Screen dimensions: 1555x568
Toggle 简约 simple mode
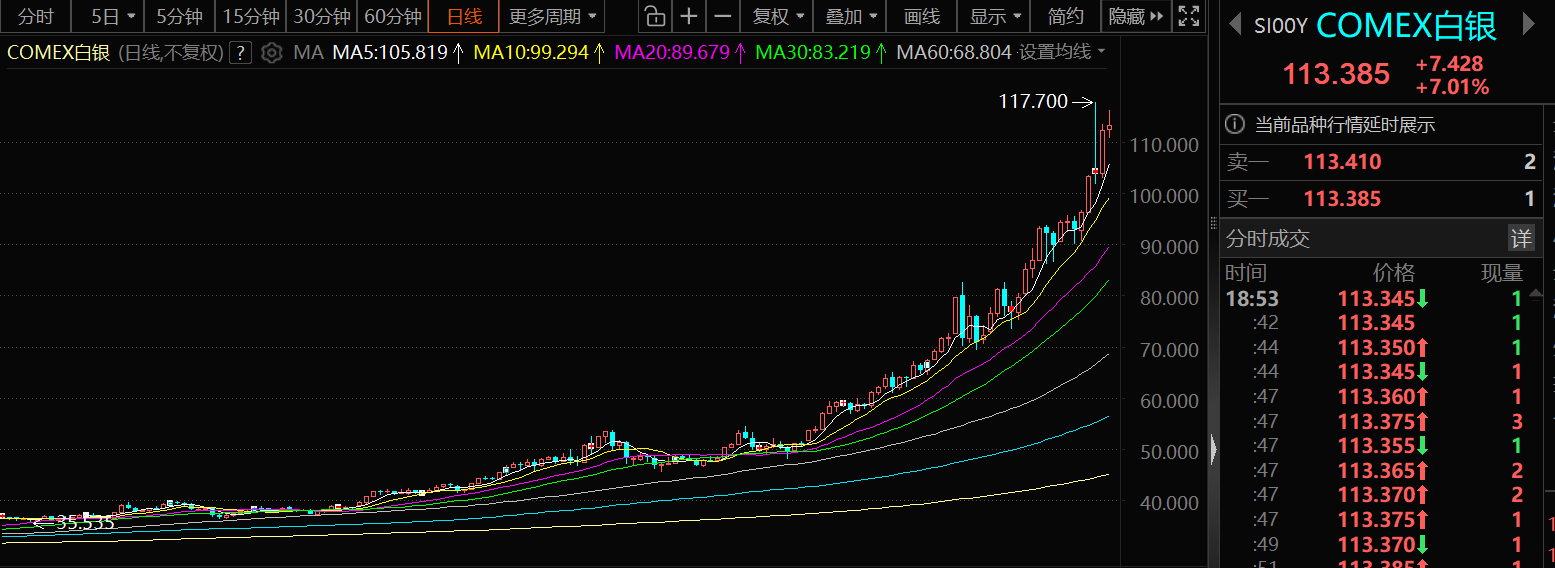pyautogui.click(x=1065, y=16)
